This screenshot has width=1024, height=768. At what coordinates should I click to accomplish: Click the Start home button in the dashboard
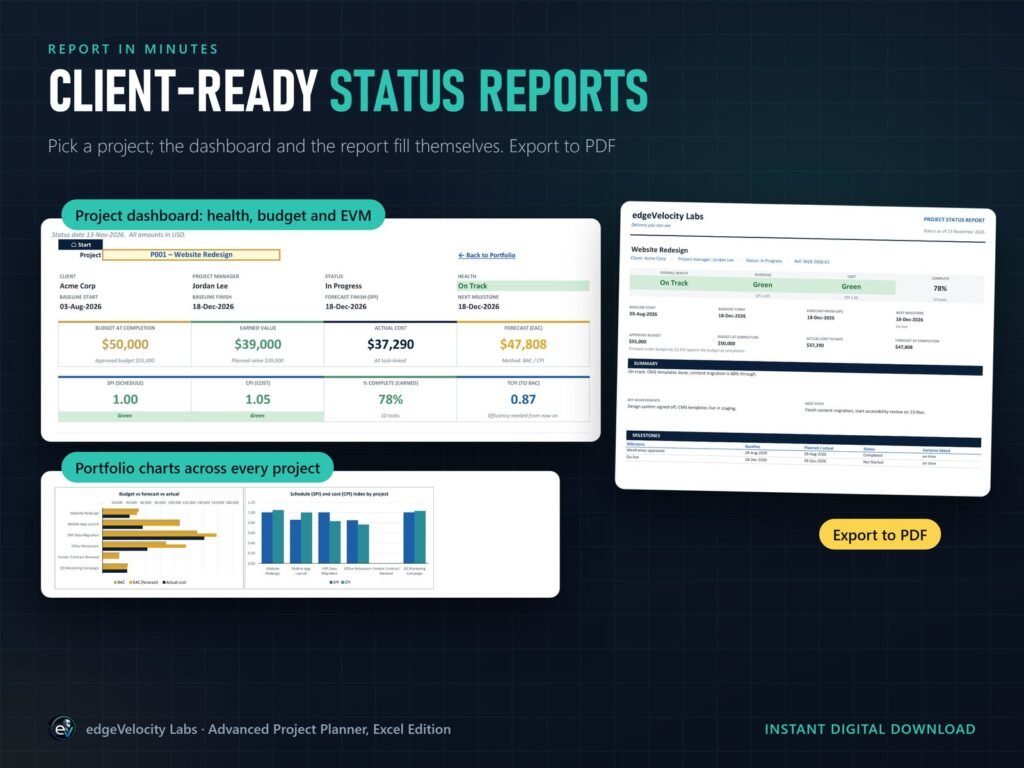80,244
